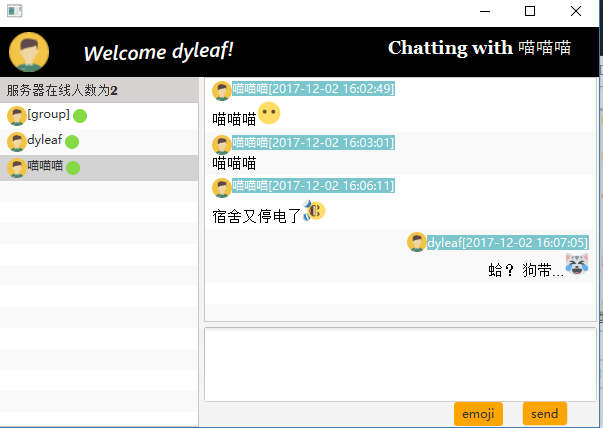Click dyleaf avatar on 16:07:05 message
Image resolution: width=603 pixels, height=428 pixels.
[x=417, y=242]
